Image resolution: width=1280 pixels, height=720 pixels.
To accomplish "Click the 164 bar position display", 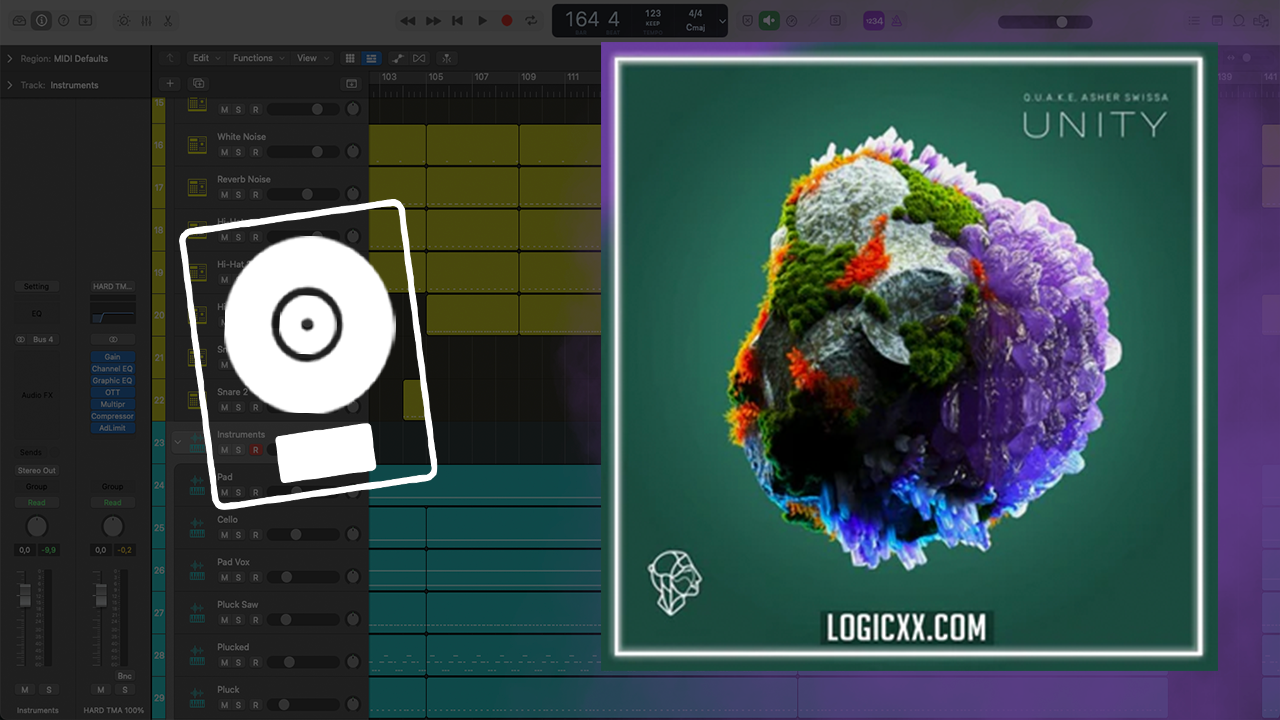I will (x=582, y=19).
